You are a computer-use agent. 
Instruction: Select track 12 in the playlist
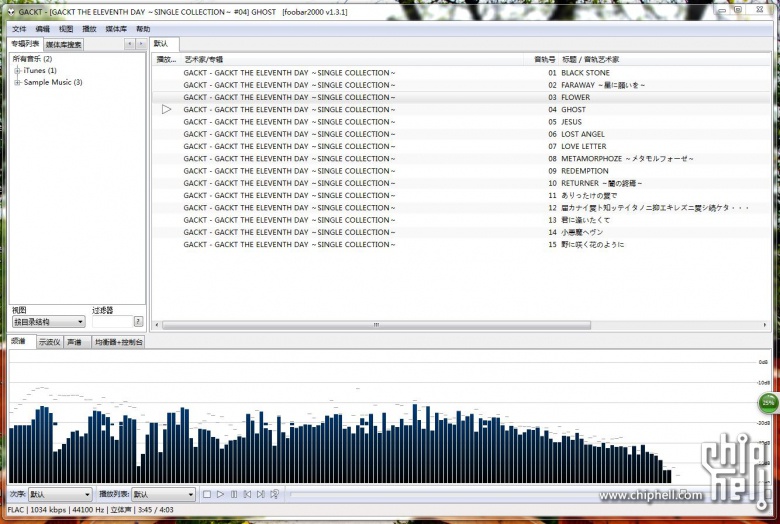coord(461,208)
